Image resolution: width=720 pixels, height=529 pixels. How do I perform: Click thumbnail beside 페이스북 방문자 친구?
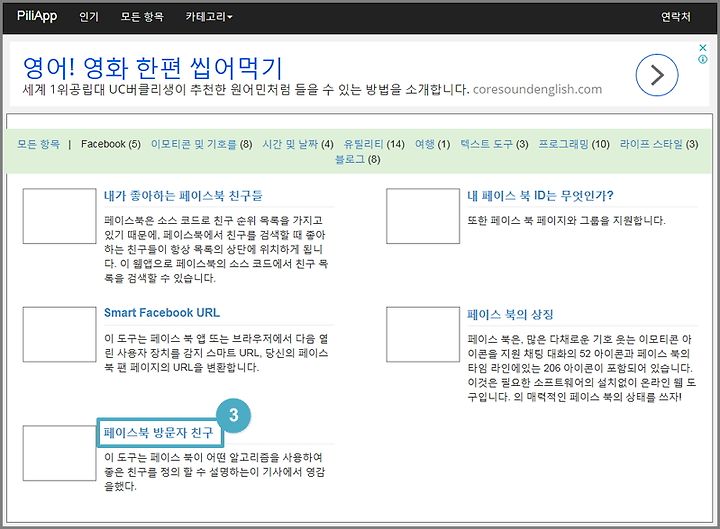[59, 453]
